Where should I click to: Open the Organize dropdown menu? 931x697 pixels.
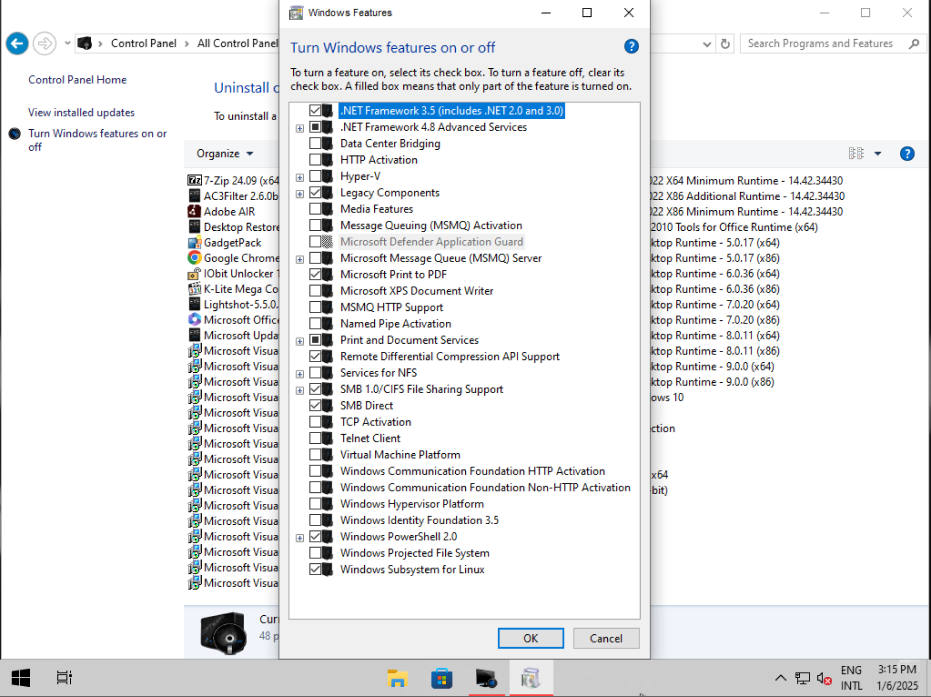pos(225,153)
